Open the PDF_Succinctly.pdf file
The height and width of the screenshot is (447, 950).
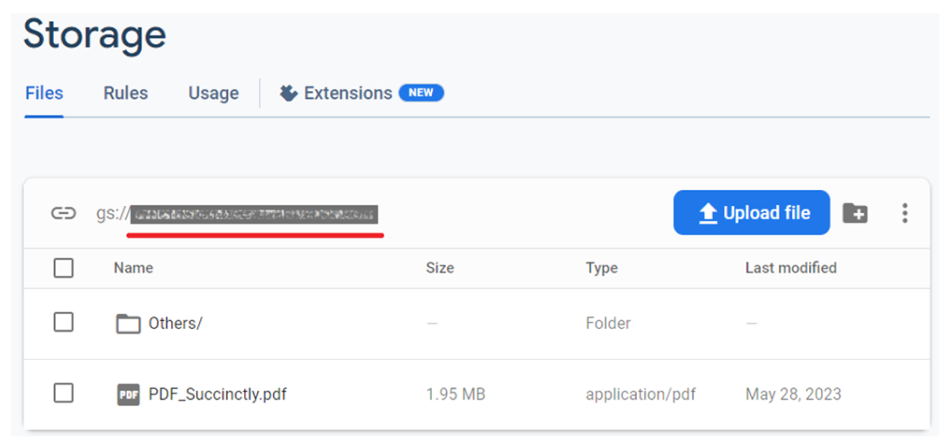[217, 394]
